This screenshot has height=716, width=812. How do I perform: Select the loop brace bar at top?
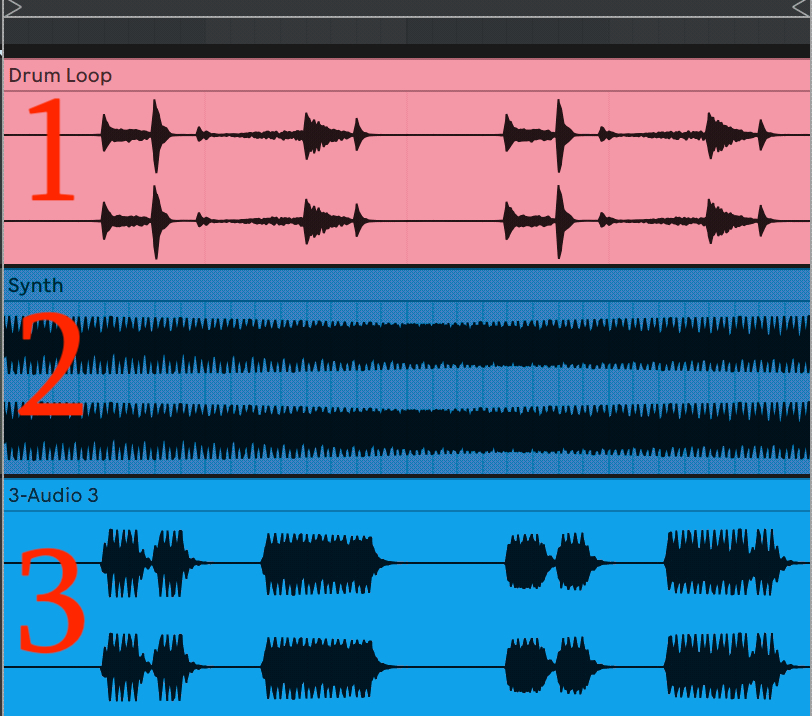400,8
